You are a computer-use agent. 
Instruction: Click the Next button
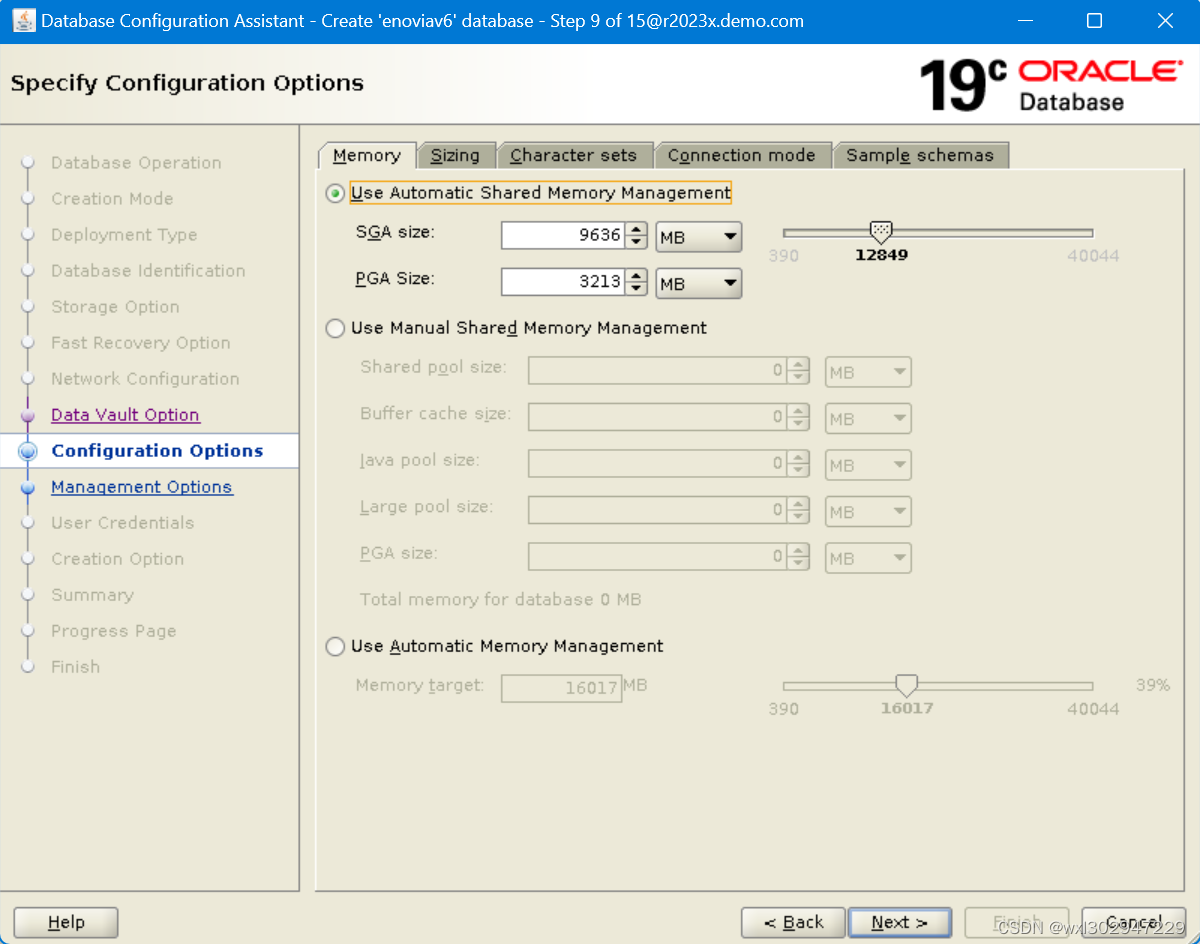coord(900,923)
